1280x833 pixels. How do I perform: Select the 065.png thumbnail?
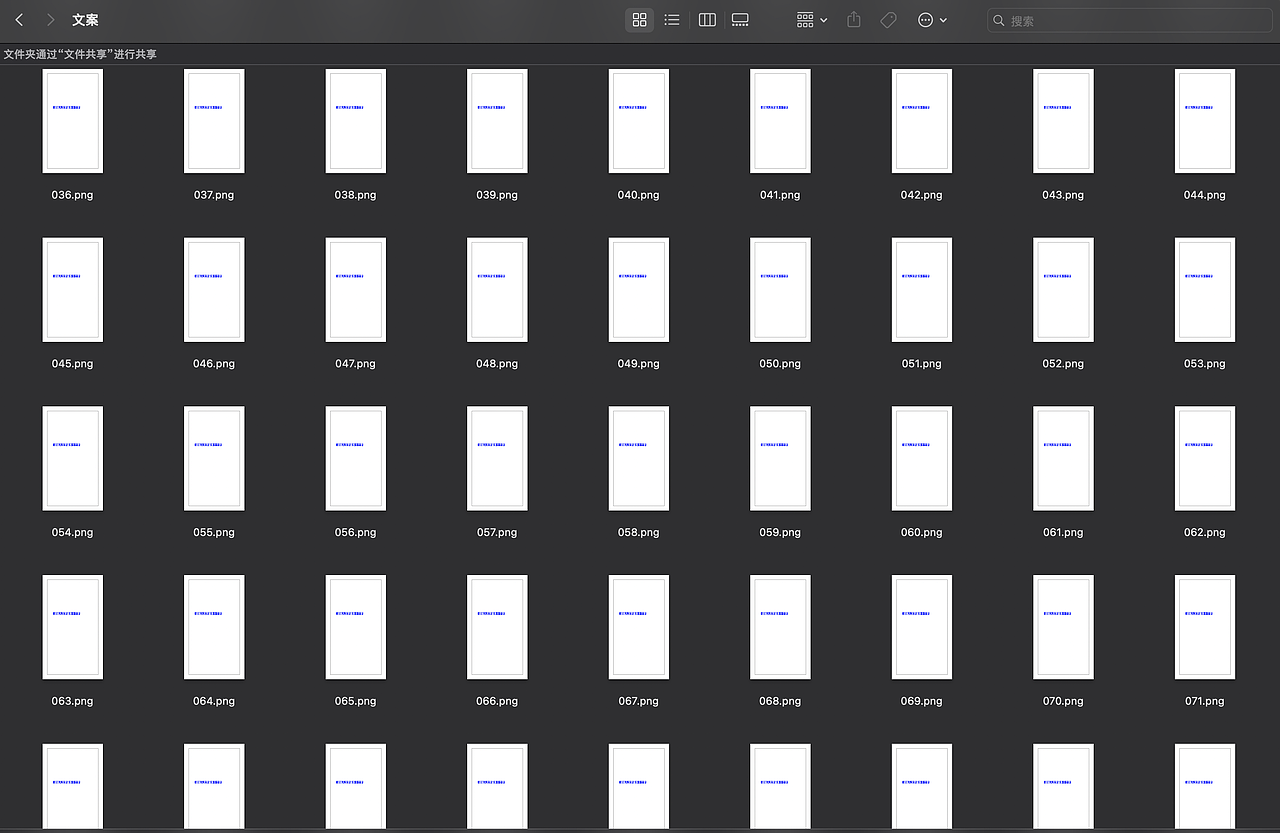tap(355, 627)
